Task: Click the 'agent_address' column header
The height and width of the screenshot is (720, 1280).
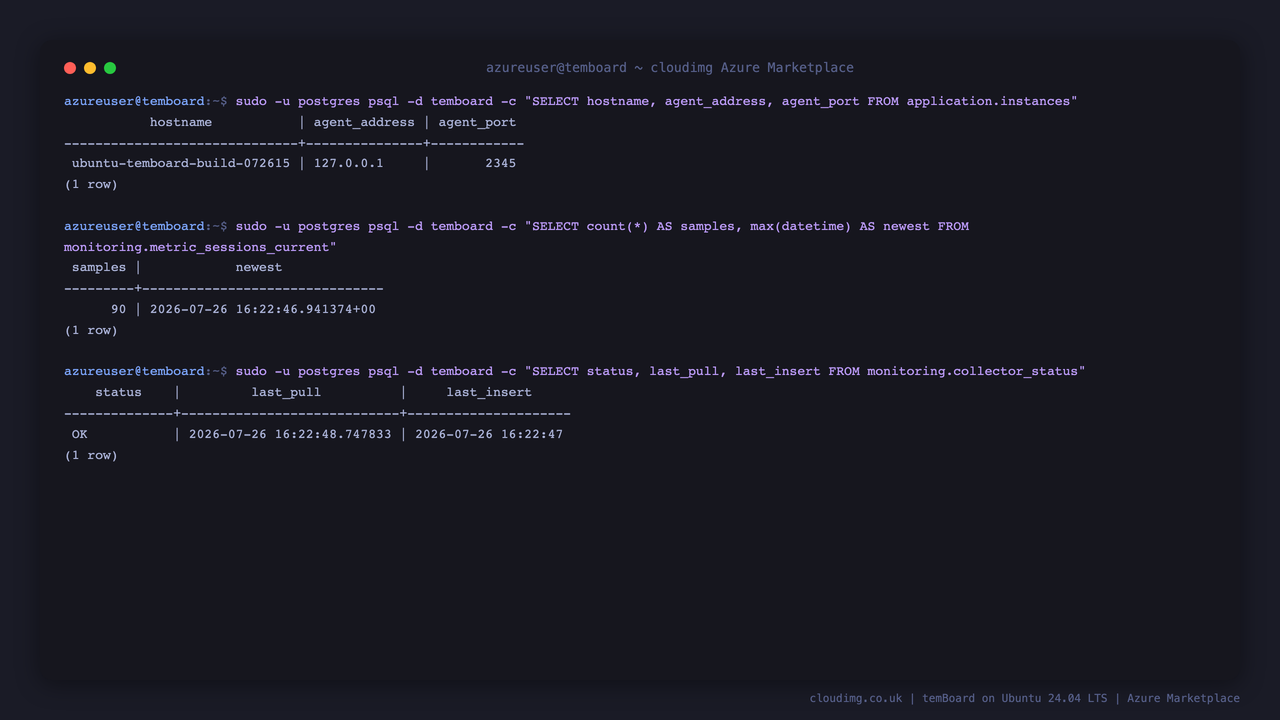Action: pyautogui.click(x=364, y=122)
